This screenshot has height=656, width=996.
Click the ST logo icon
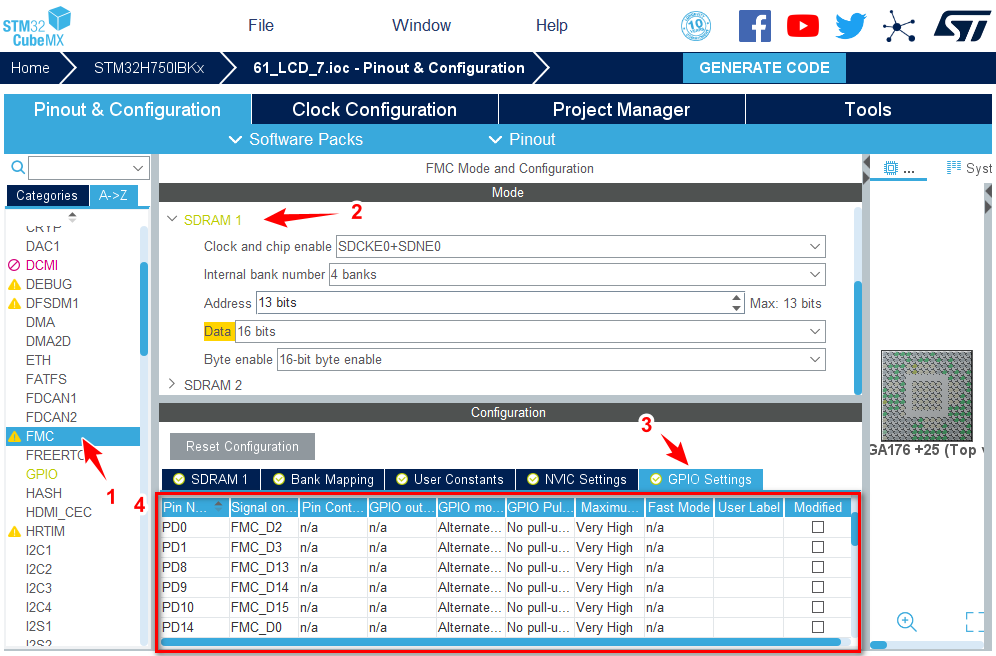(x=961, y=26)
